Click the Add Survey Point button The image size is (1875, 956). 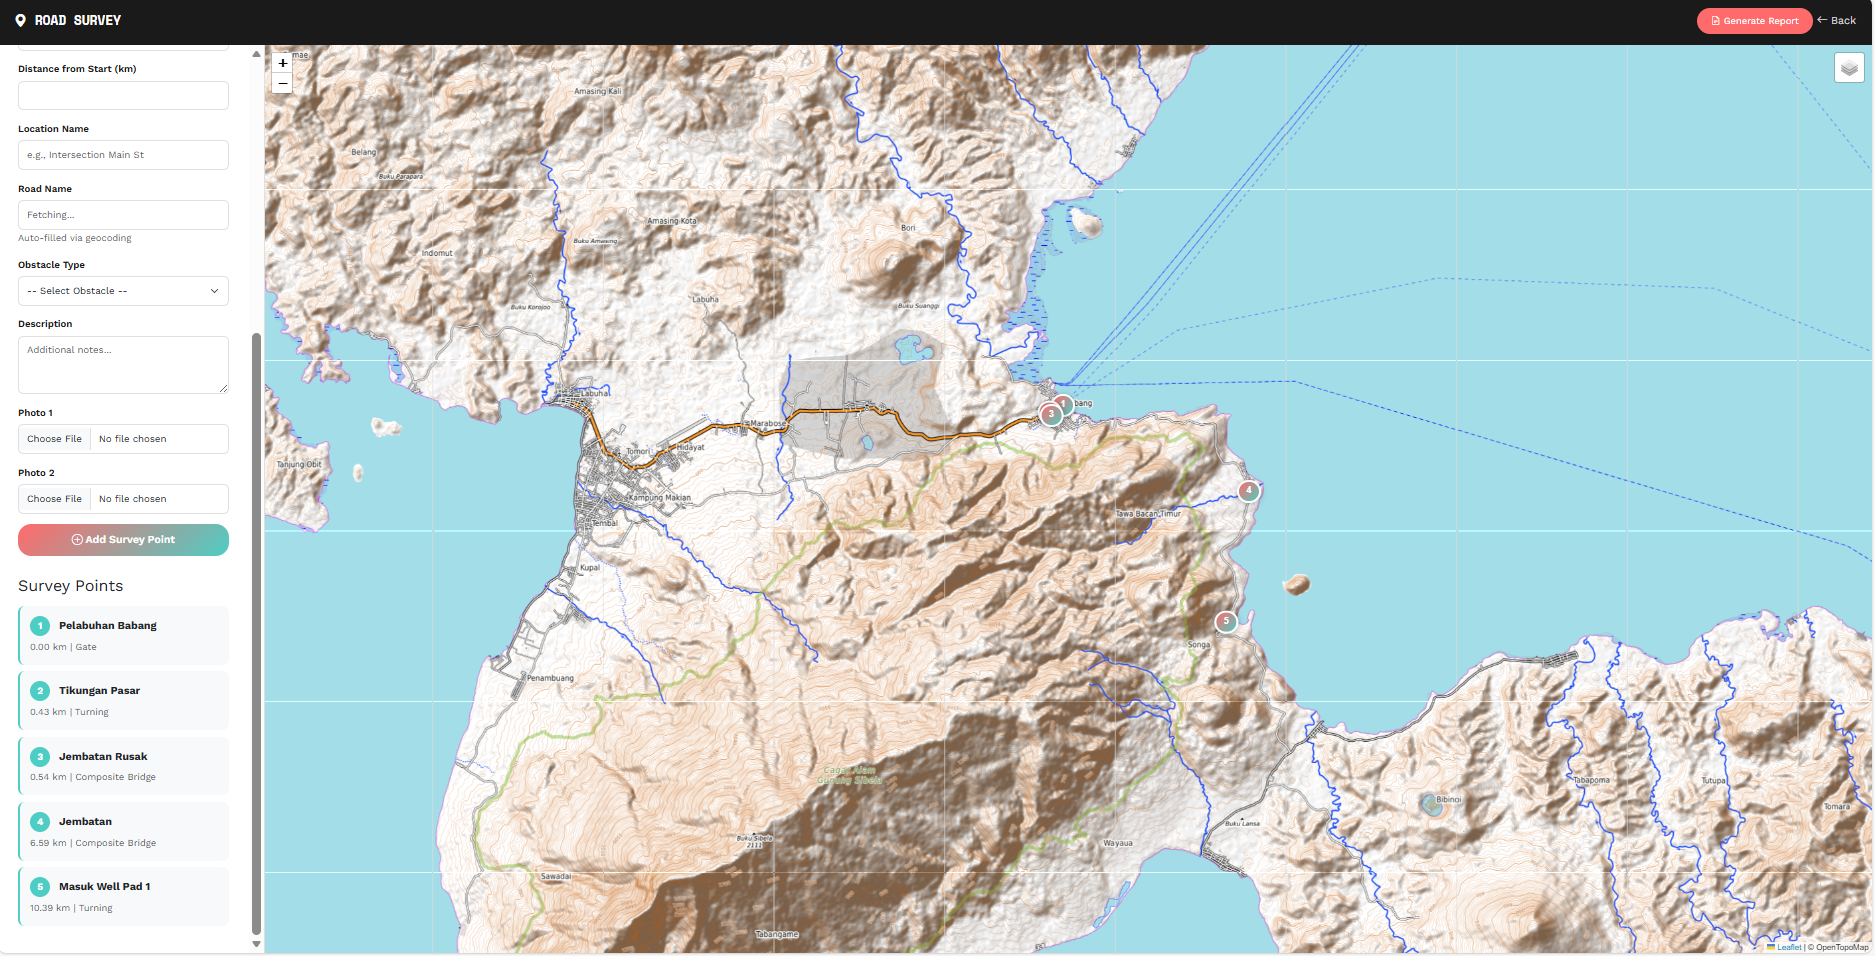coord(123,540)
